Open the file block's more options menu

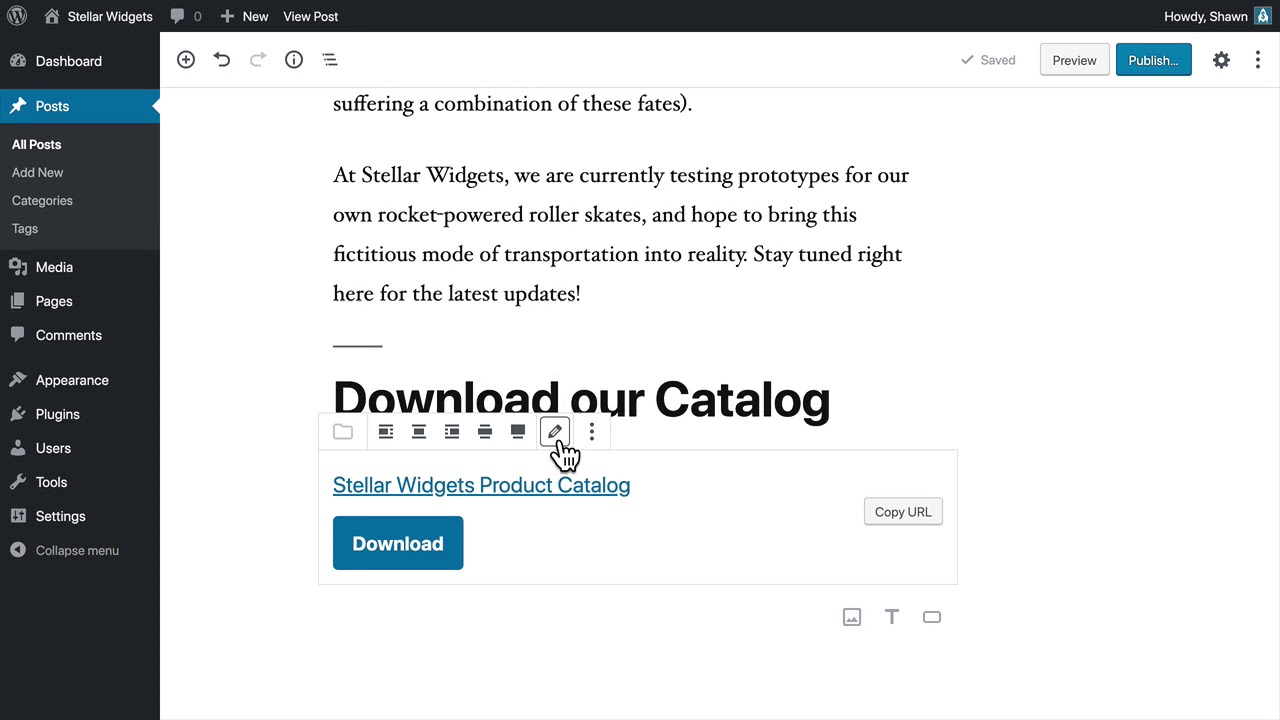tap(592, 432)
